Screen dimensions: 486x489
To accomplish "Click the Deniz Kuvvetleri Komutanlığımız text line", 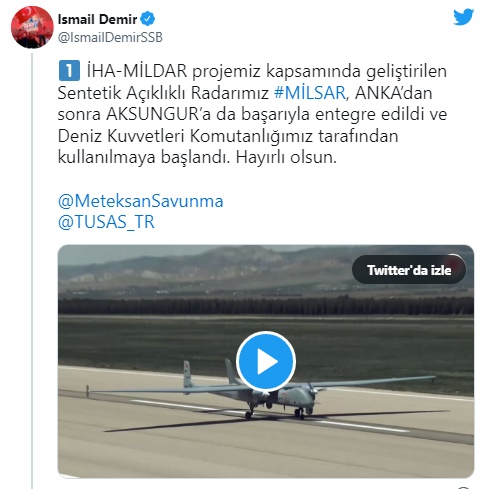I will (228, 136).
